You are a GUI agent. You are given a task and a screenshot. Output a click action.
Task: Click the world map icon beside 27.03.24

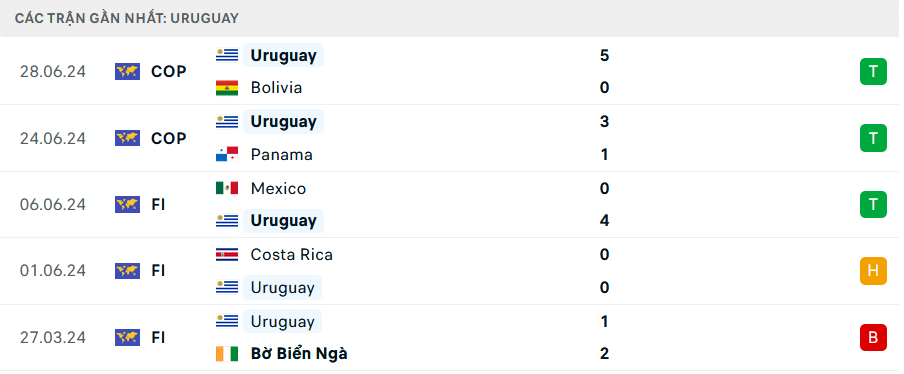coord(127,337)
